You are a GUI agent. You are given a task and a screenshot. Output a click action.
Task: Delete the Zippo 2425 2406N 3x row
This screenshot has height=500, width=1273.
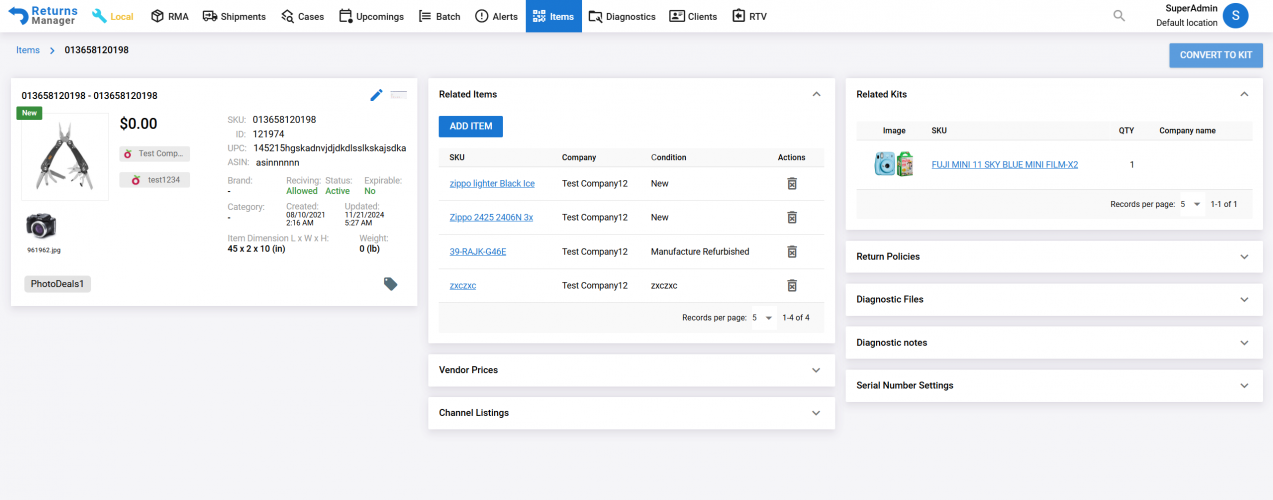tap(791, 218)
